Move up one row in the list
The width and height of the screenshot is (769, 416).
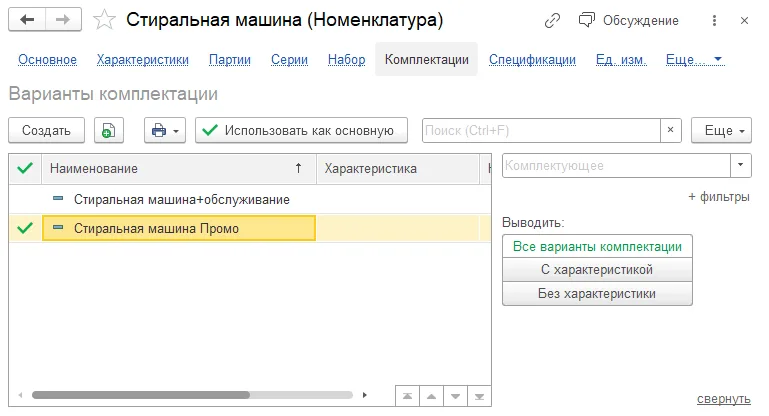point(432,396)
